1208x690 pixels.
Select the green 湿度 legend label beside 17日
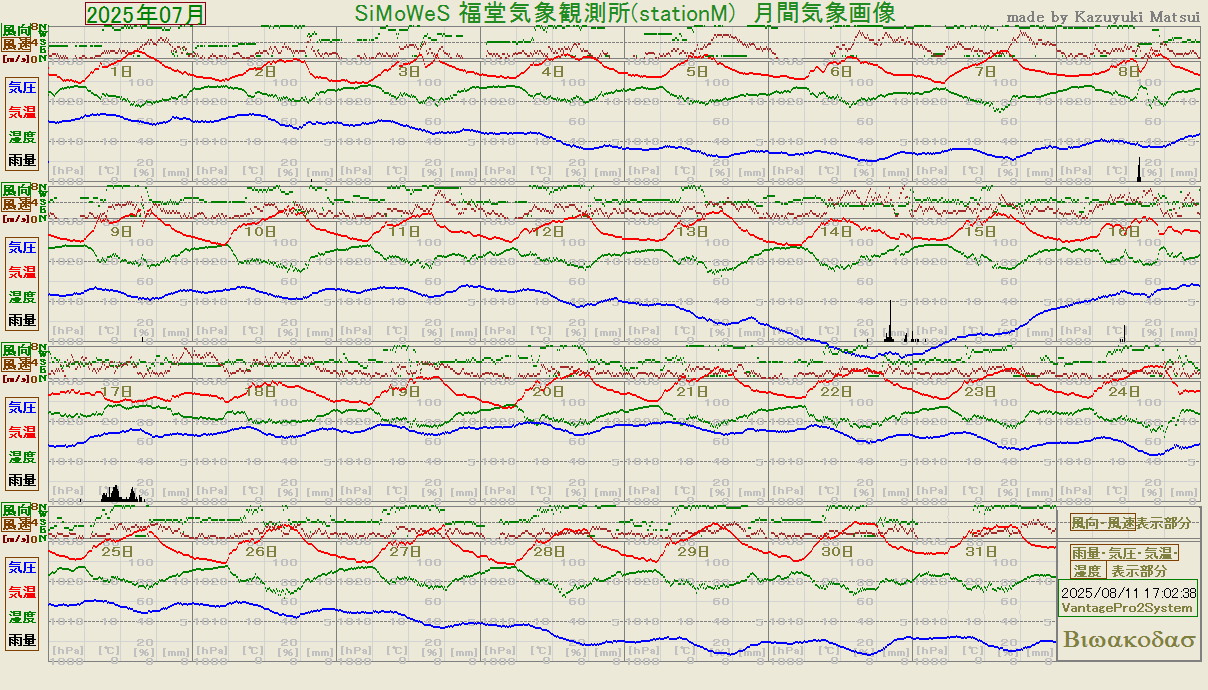coord(22,457)
